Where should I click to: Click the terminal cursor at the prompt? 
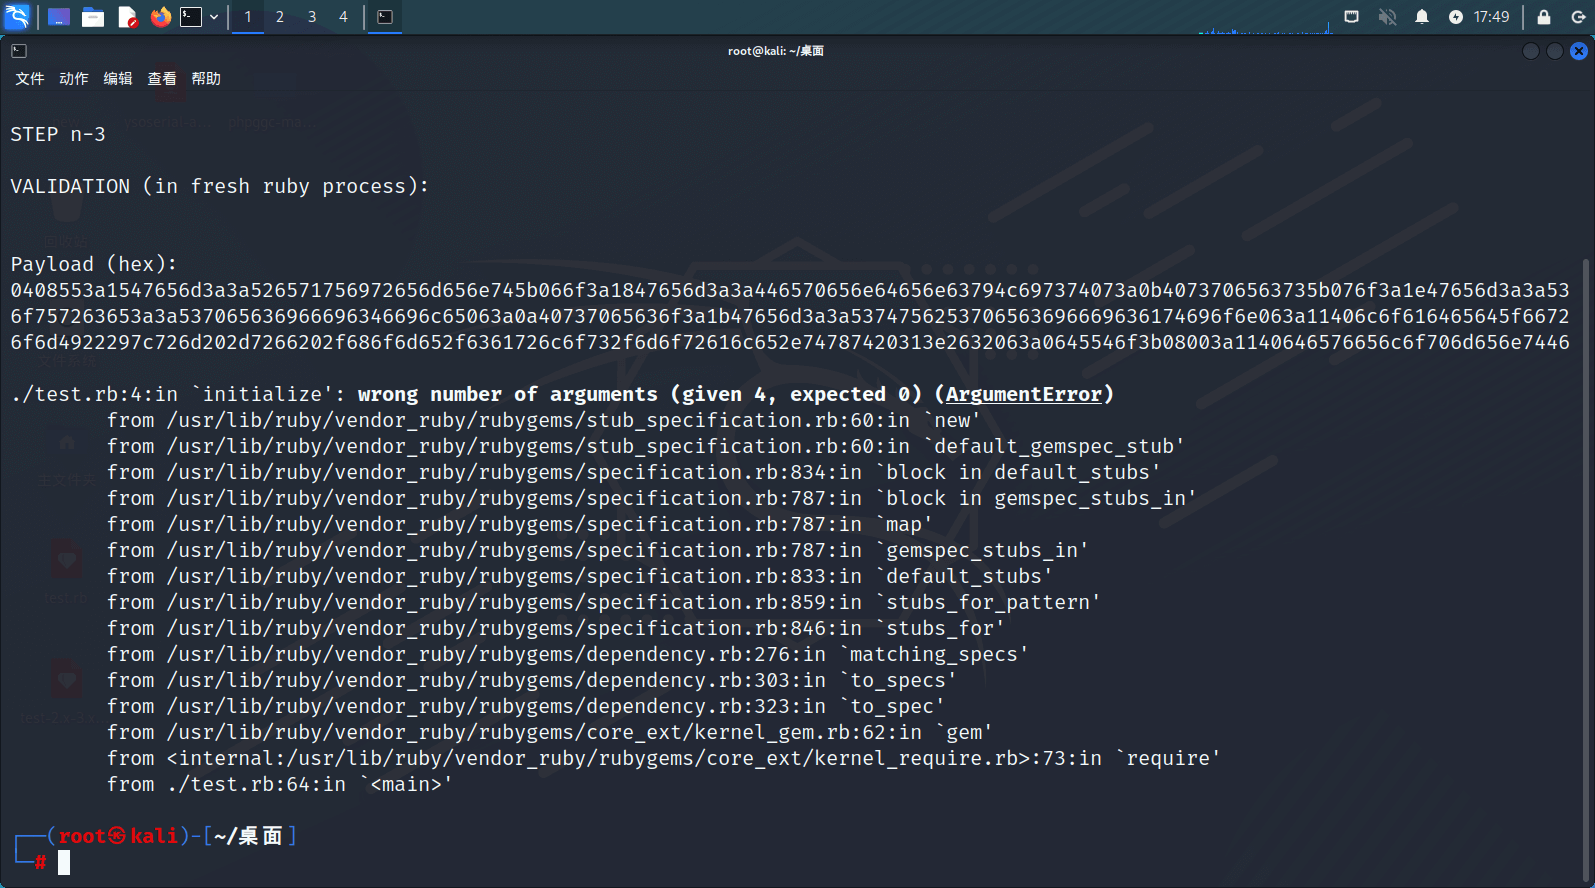tap(64, 862)
